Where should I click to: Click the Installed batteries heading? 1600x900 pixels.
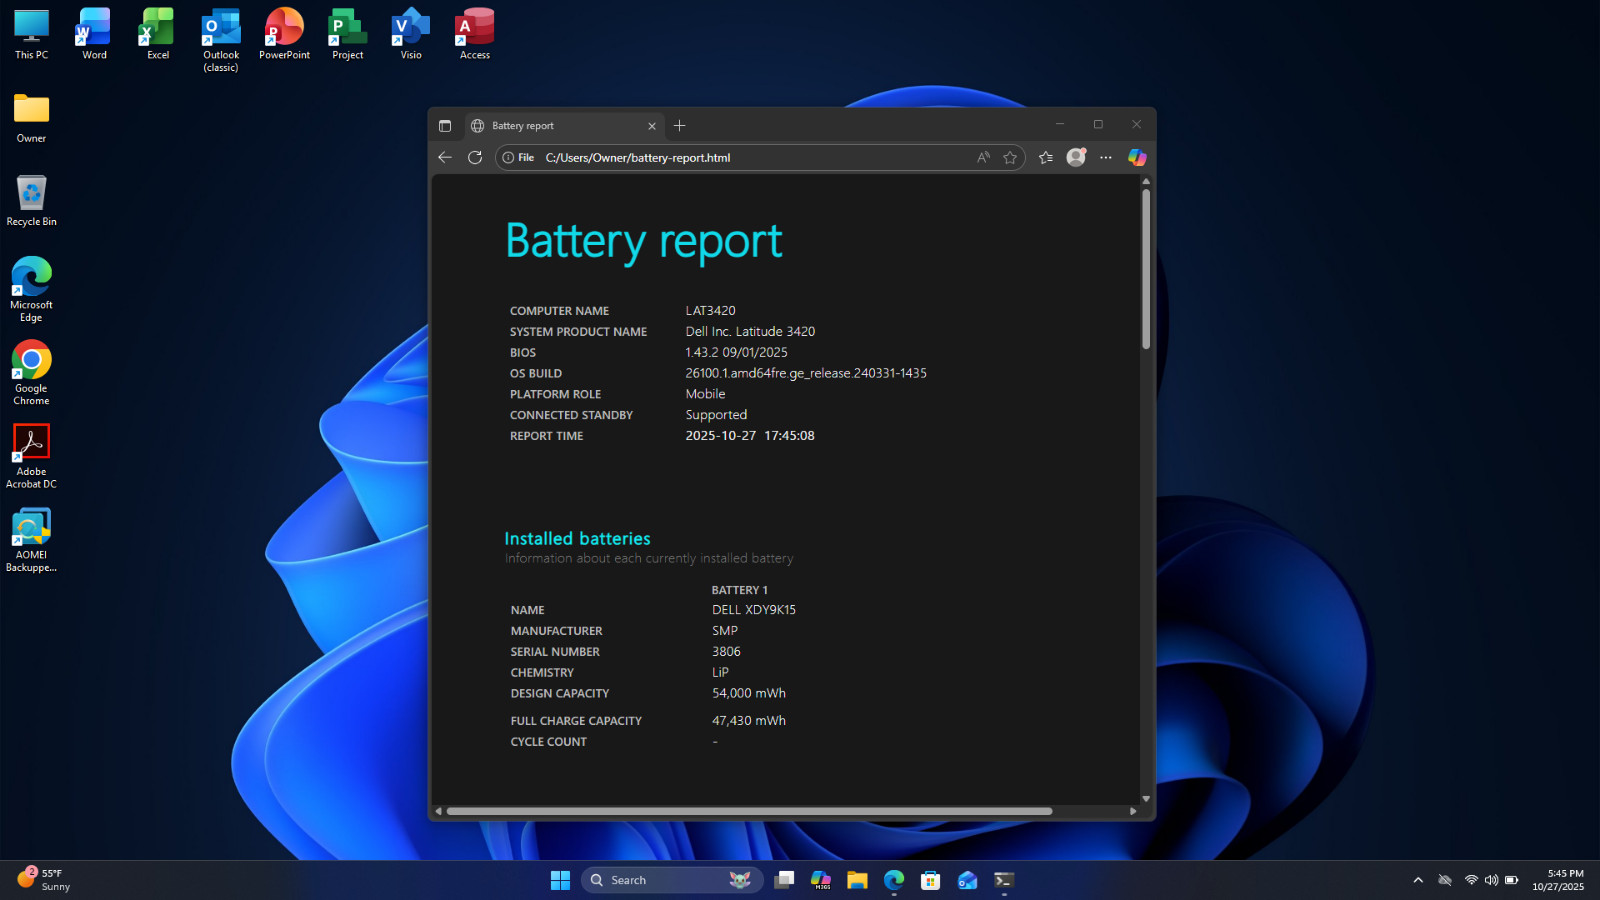click(x=577, y=539)
